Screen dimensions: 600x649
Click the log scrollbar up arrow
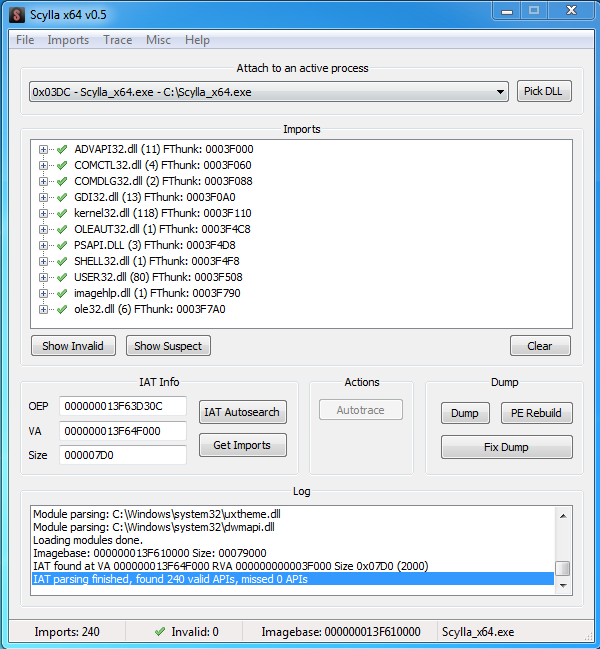point(563,516)
